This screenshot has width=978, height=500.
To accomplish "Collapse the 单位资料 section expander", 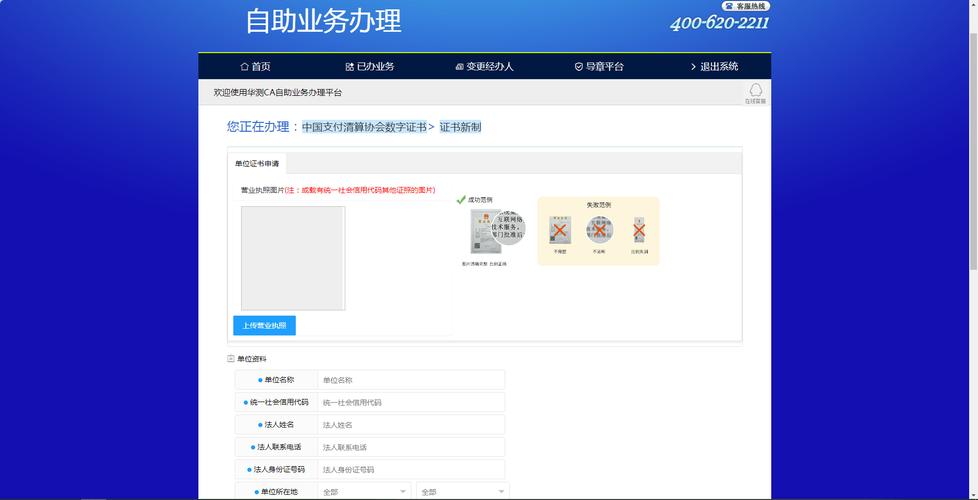I will pos(231,358).
